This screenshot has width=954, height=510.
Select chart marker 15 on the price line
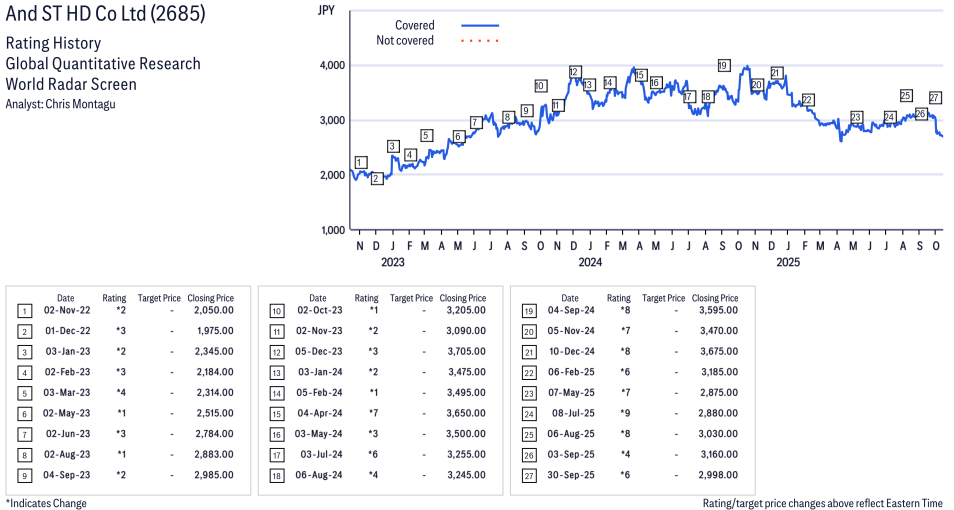click(x=640, y=75)
